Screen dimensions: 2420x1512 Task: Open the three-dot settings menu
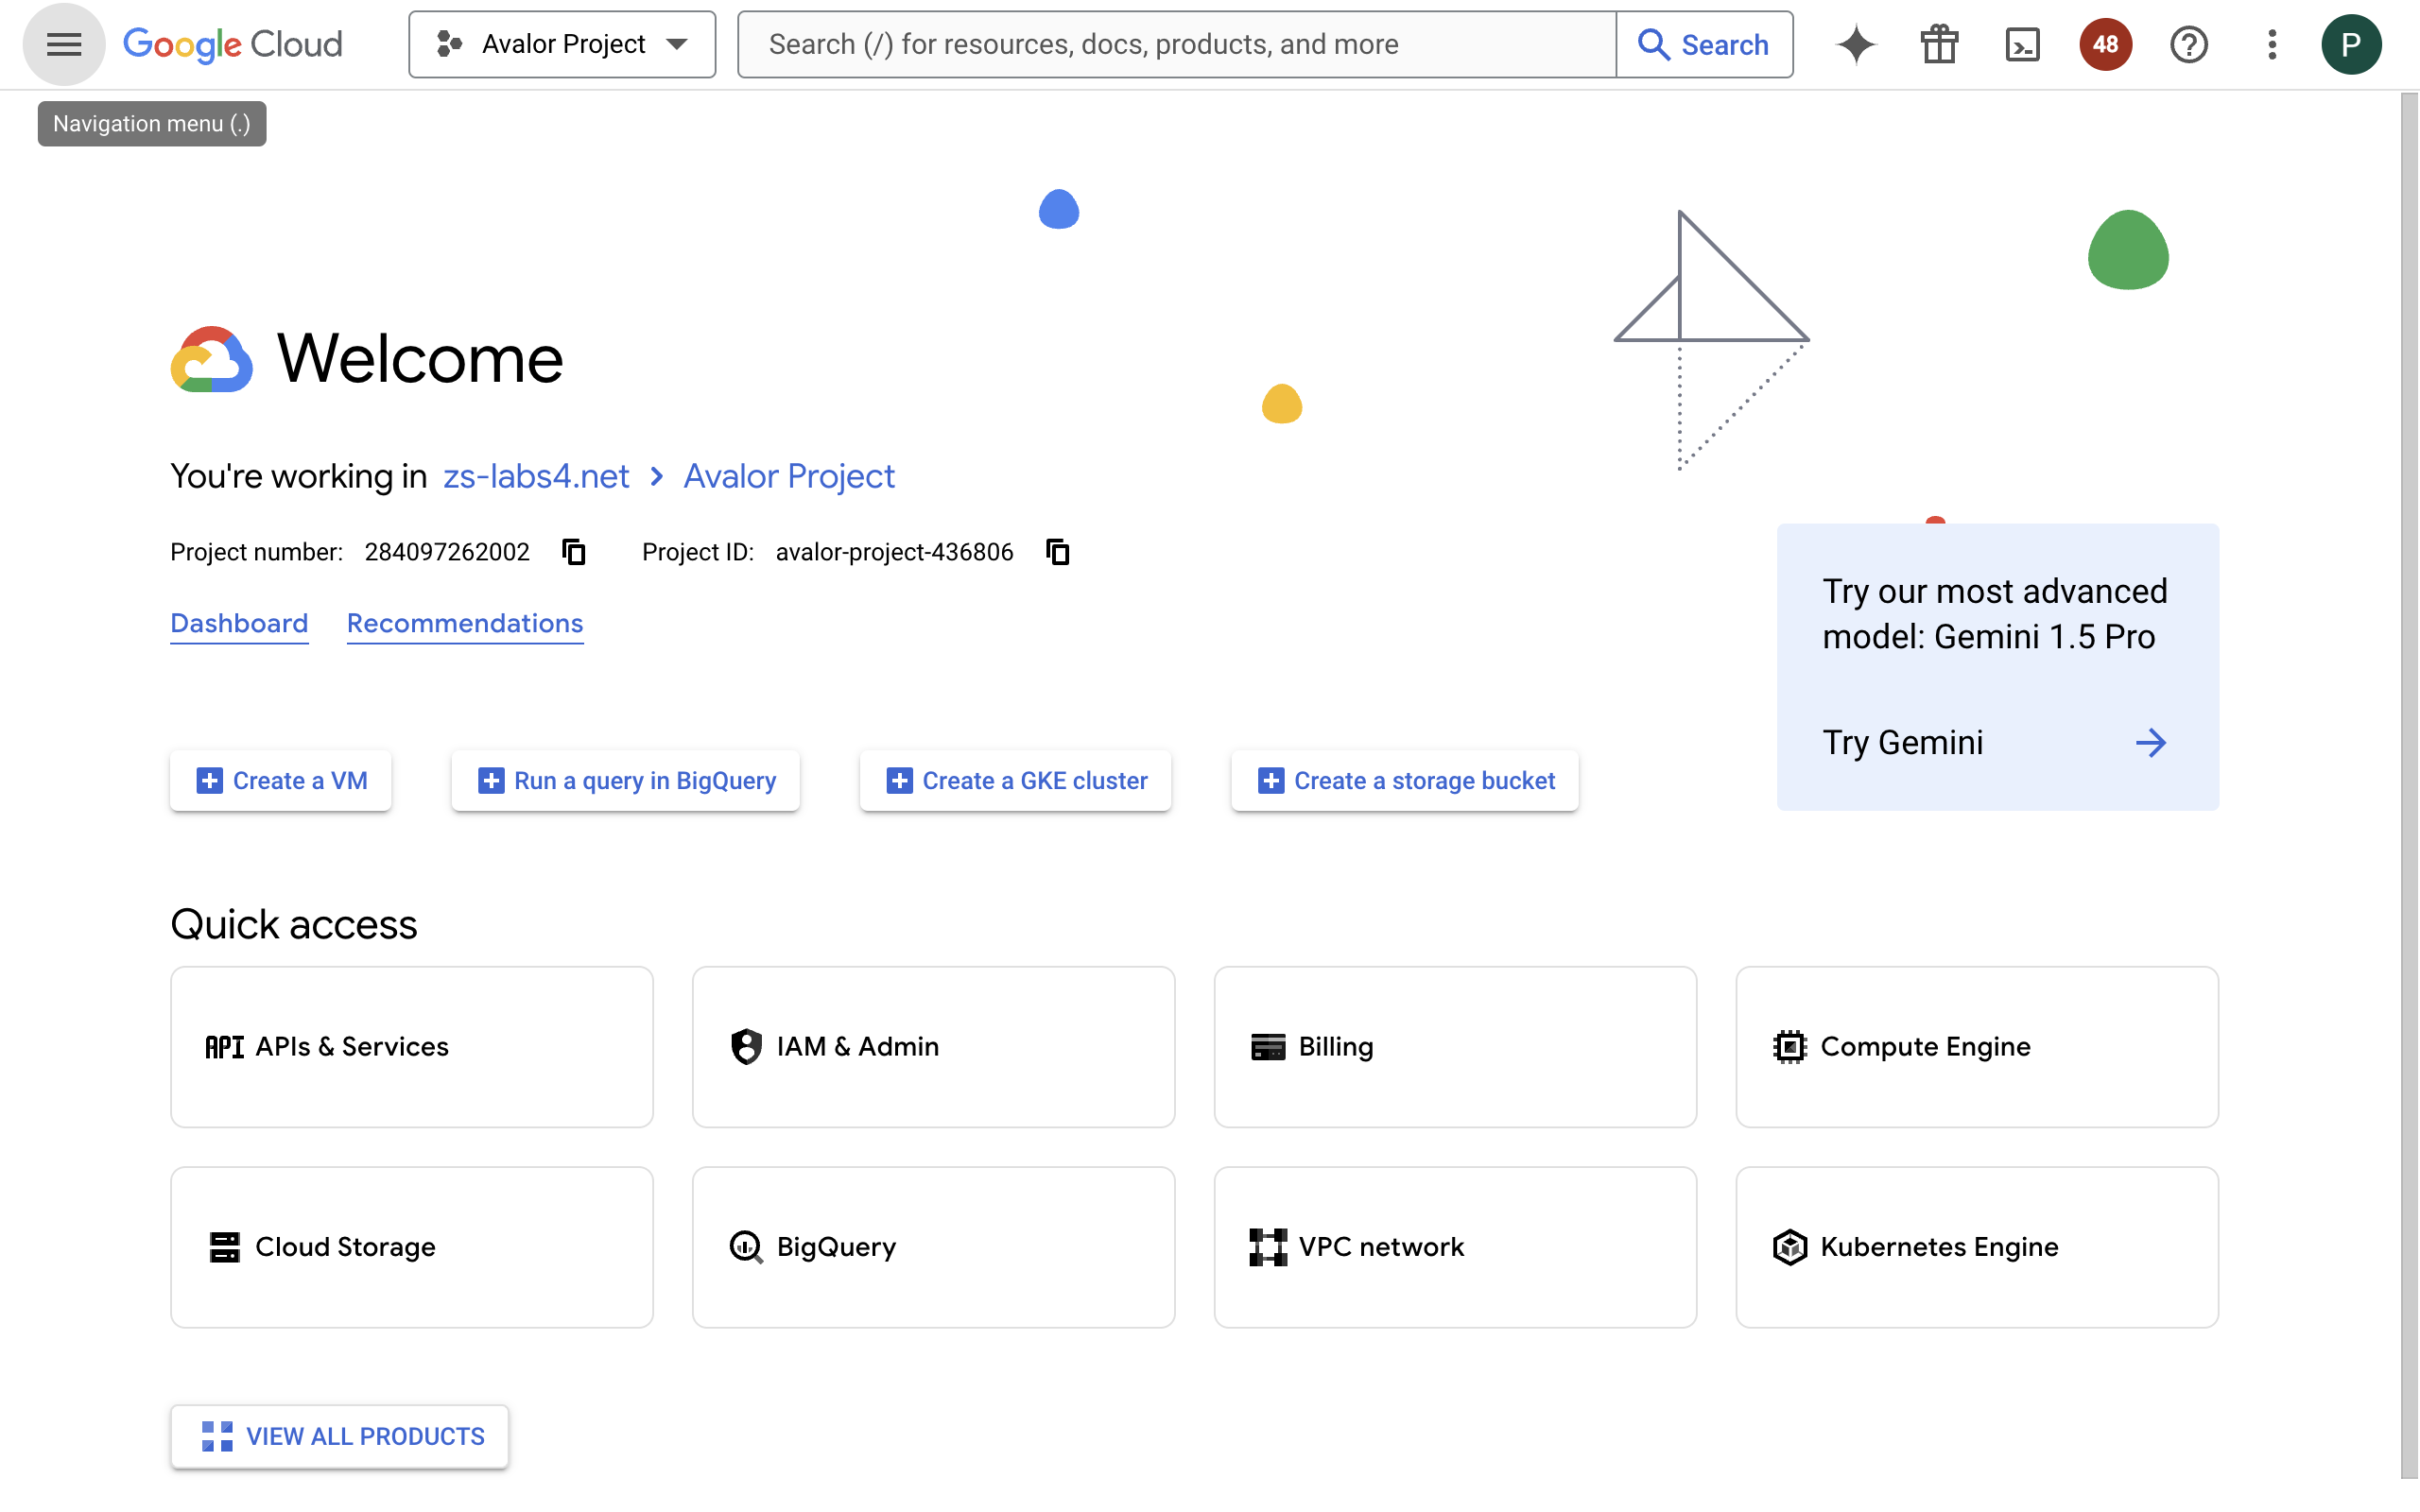tap(2272, 44)
